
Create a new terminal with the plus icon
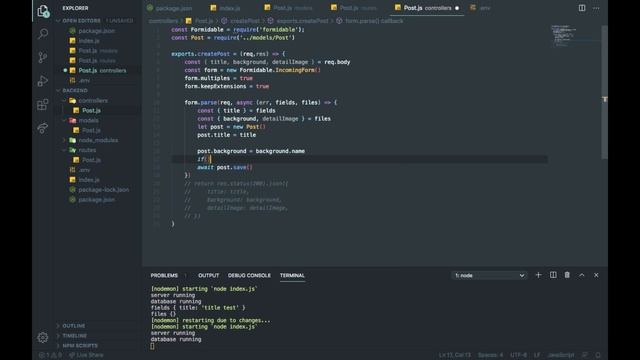point(538,275)
